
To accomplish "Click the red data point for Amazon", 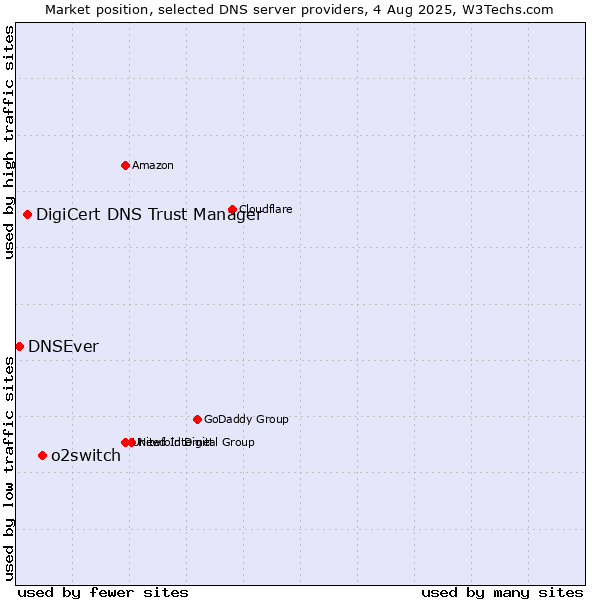I will click(125, 165).
